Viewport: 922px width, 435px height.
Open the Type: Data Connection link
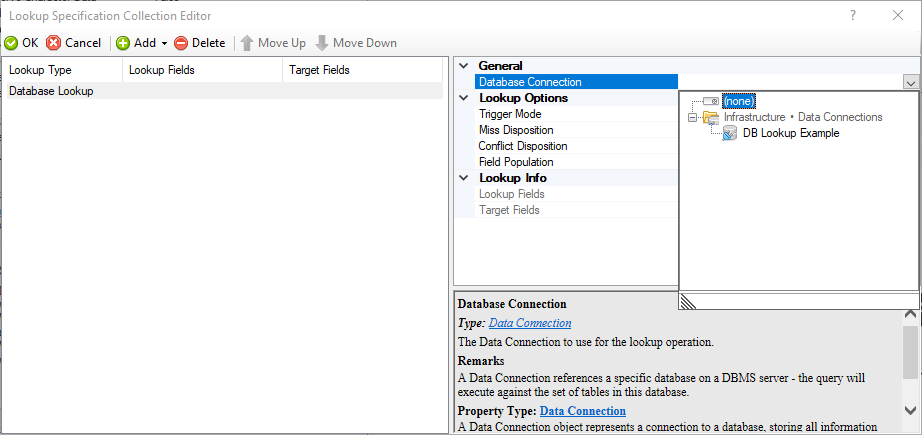(x=530, y=323)
